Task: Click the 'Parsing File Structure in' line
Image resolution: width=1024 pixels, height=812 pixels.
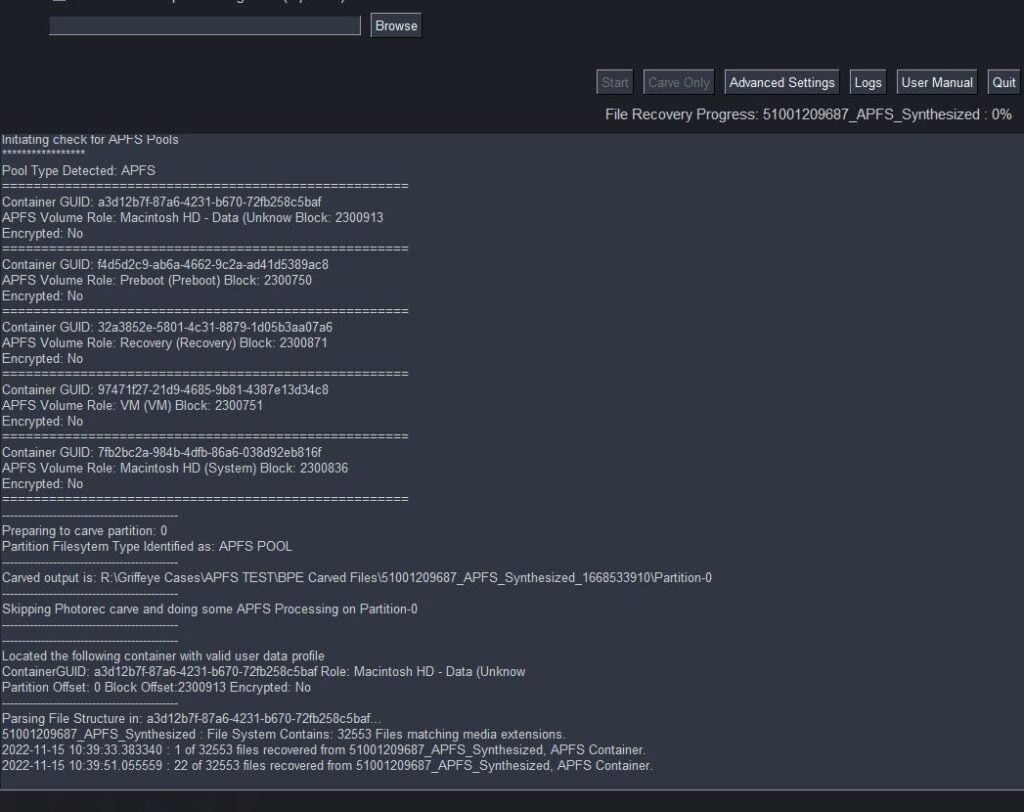Action: pyautogui.click(x=191, y=719)
